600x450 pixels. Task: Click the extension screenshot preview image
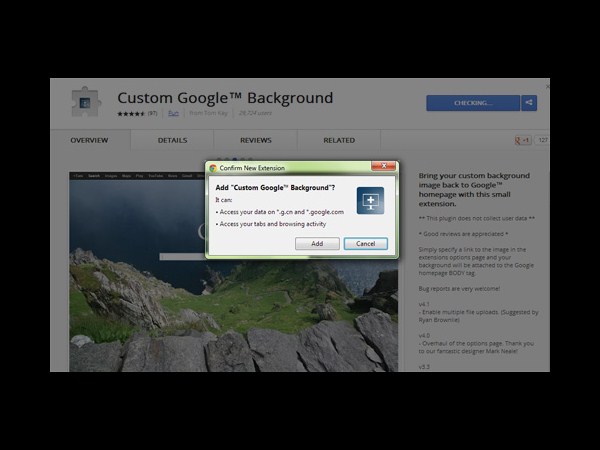(x=233, y=271)
